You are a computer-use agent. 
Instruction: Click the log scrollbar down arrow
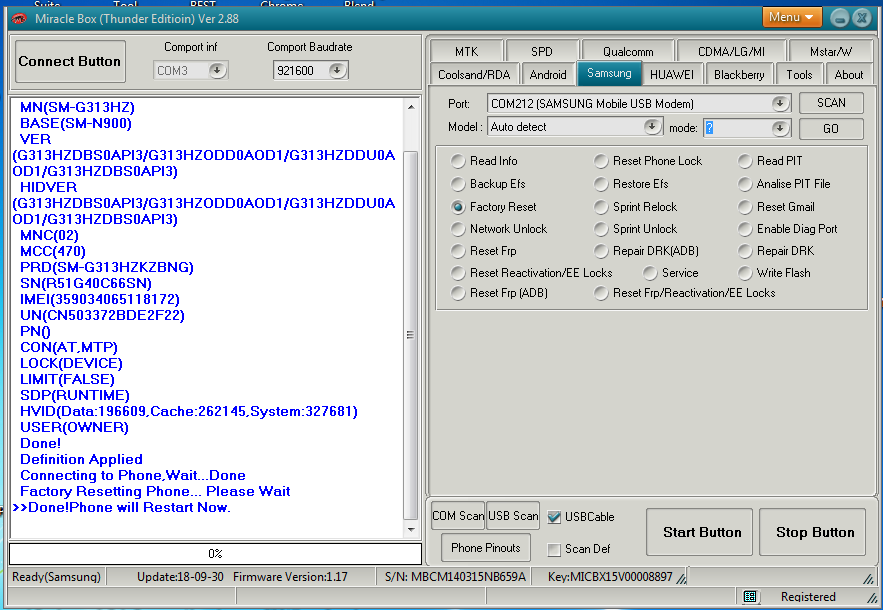[x=411, y=529]
